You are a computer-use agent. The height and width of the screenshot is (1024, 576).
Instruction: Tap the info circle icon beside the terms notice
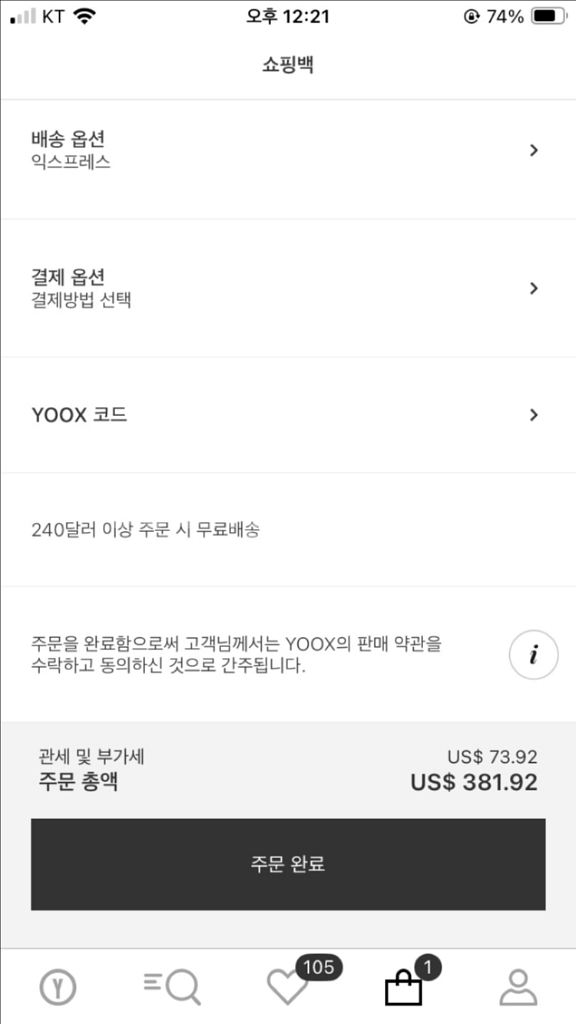tap(533, 654)
